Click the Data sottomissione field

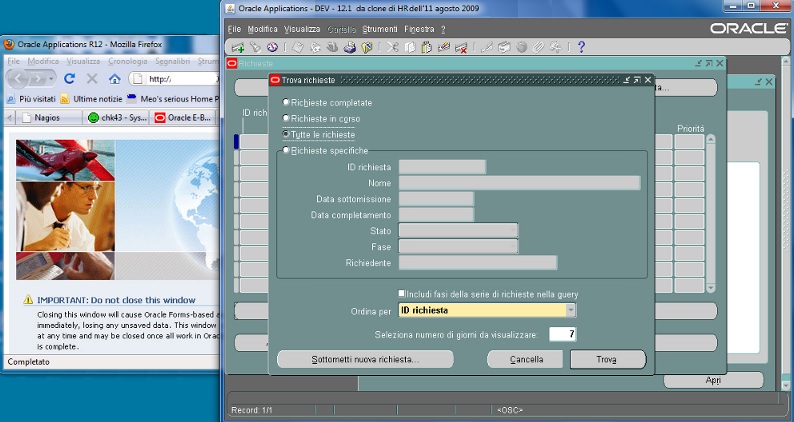point(436,199)
